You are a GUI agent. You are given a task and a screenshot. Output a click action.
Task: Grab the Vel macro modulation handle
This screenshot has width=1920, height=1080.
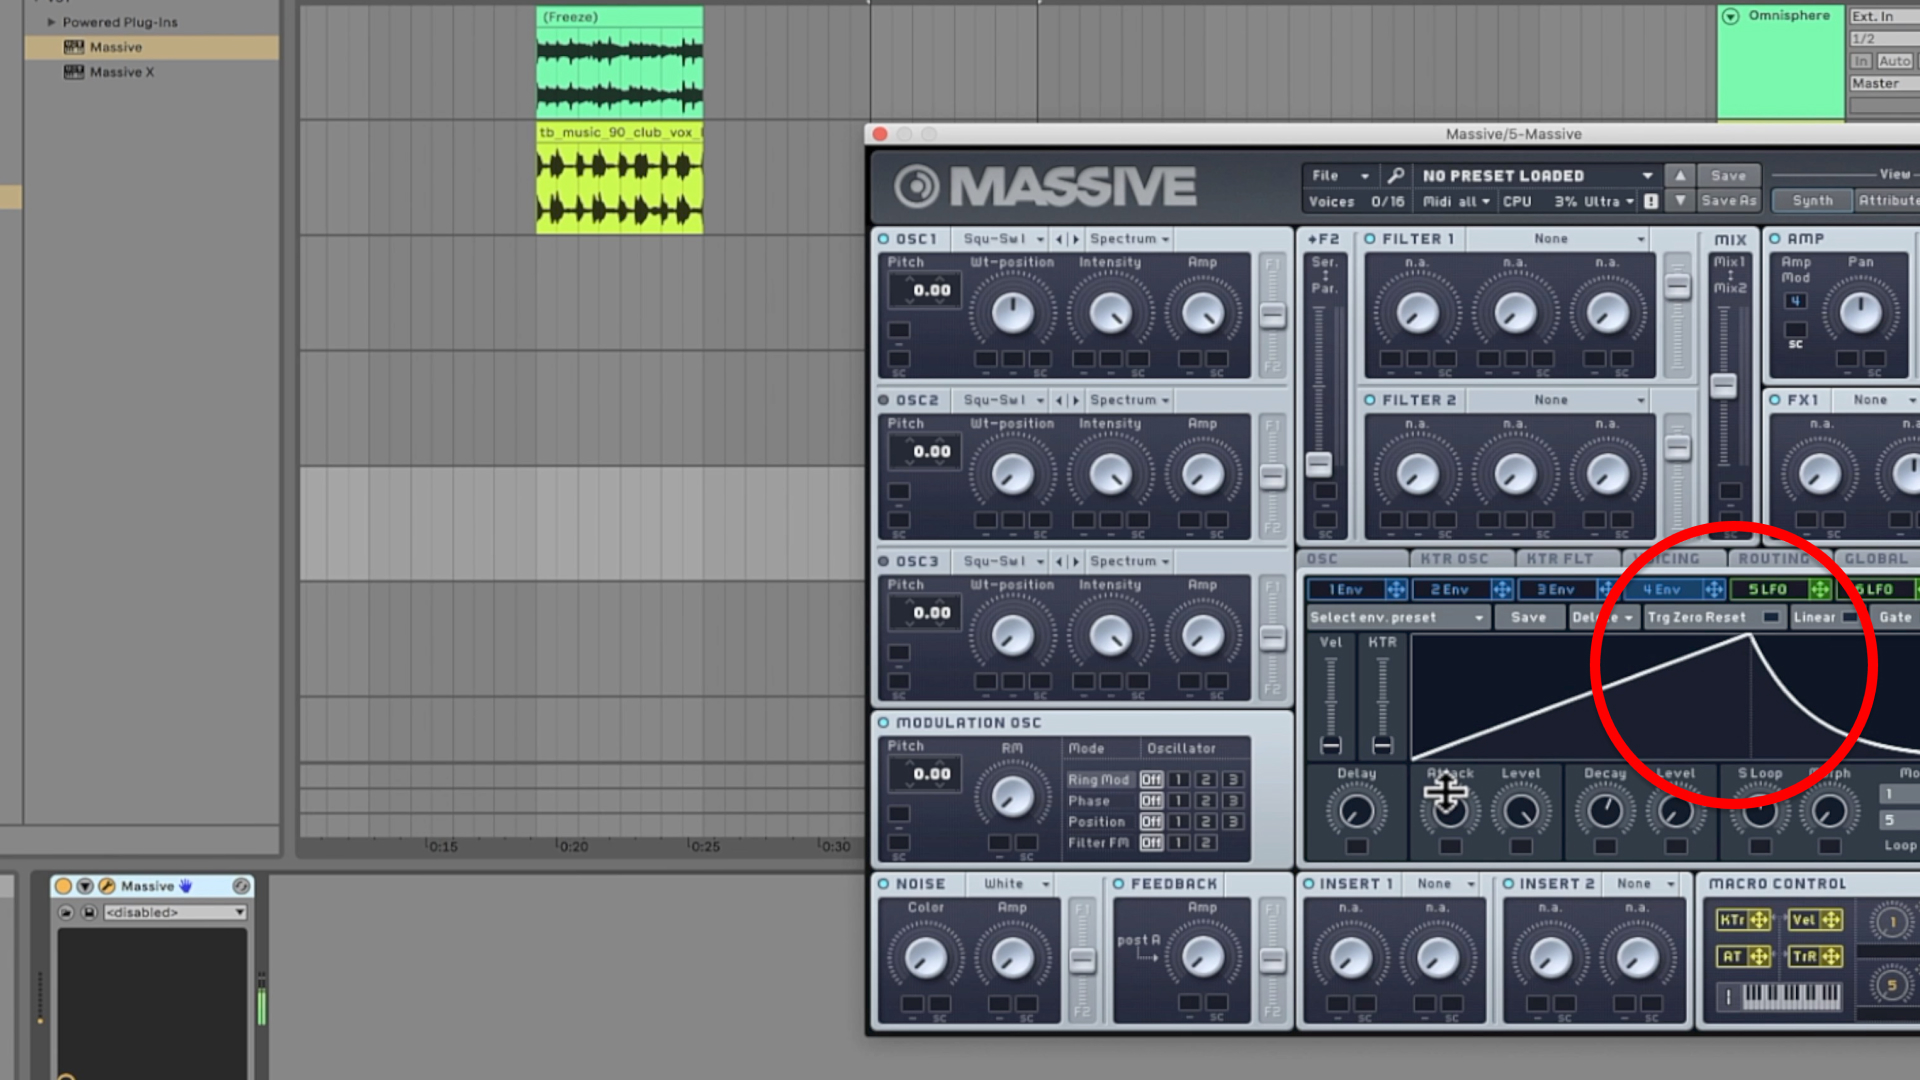pos(1831,920)
